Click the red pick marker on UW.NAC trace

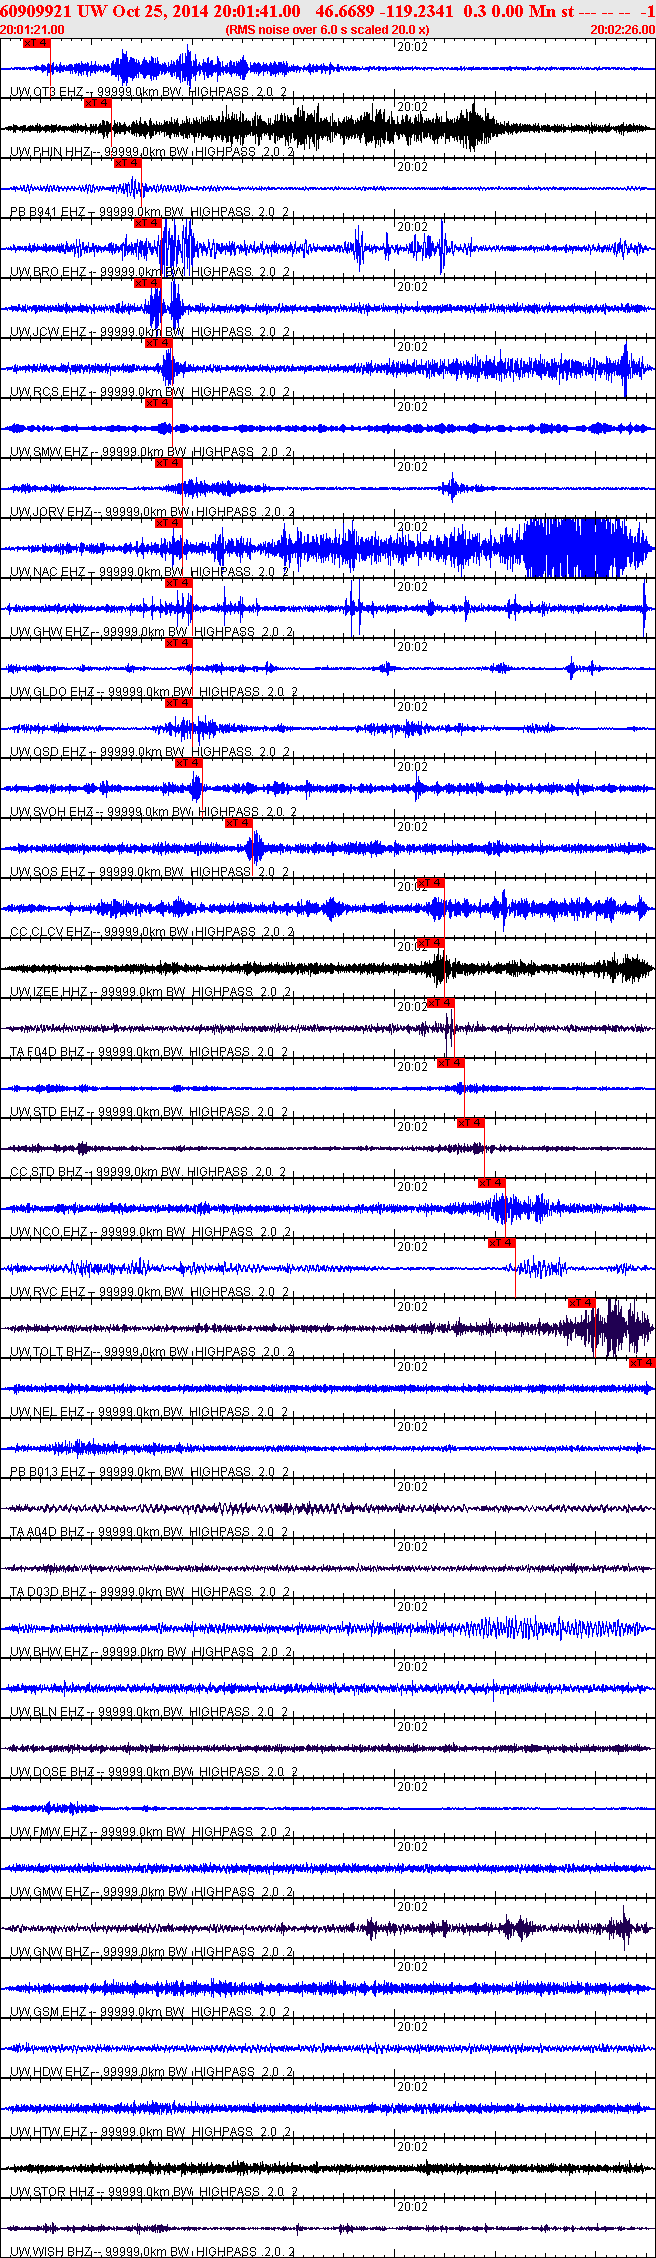[x=168, y=523]
